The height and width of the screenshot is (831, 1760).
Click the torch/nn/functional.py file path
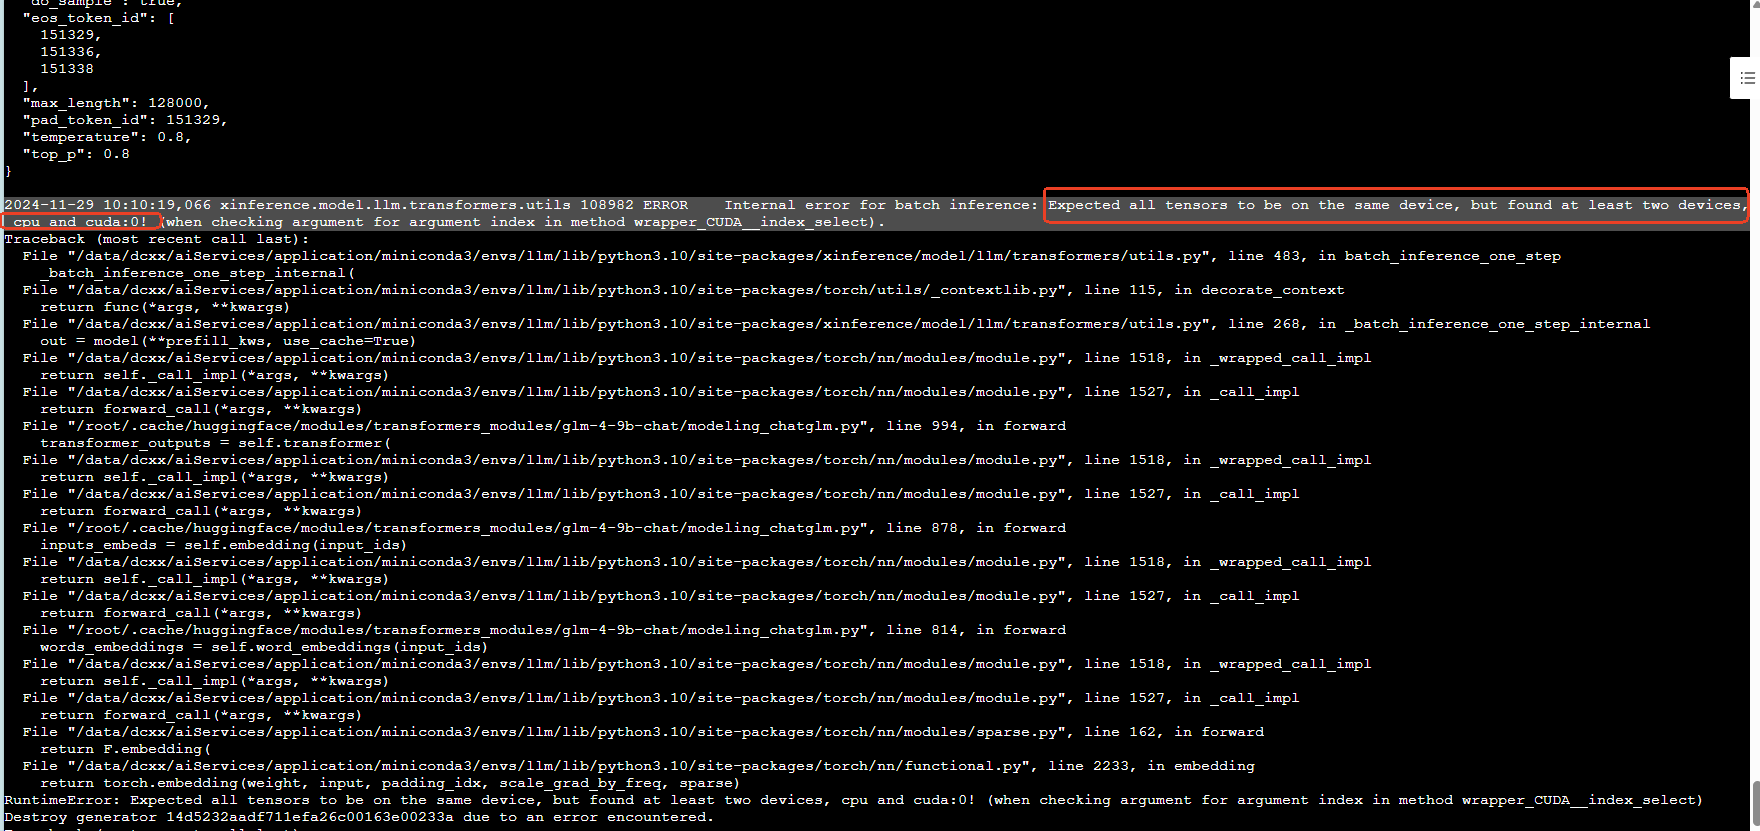click(x=548, y=766)
